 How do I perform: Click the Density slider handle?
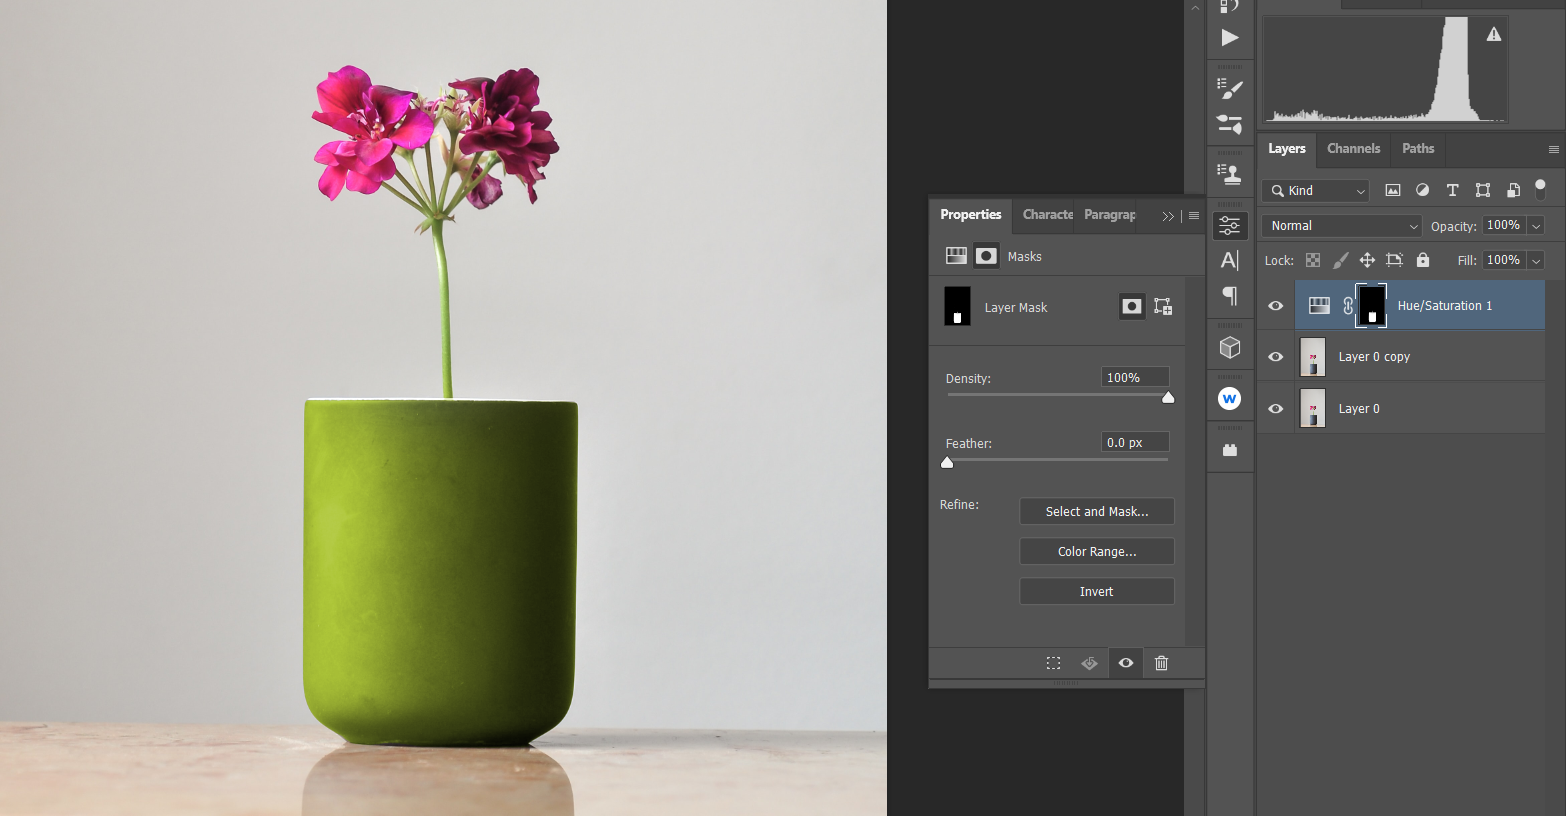1168,398
